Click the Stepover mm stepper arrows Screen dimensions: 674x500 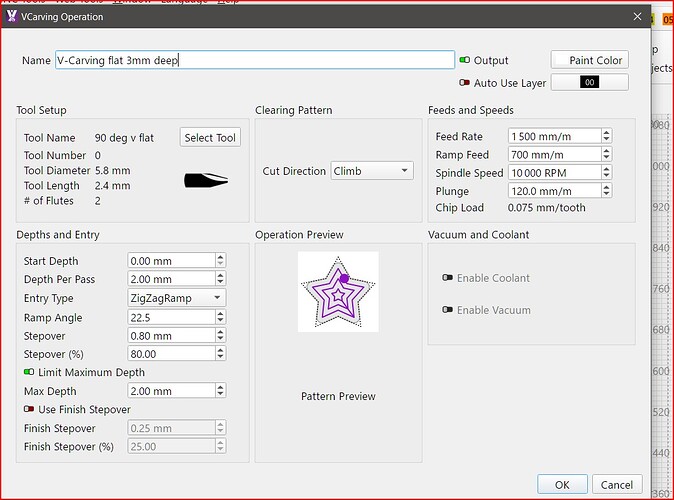click(220, 335)
